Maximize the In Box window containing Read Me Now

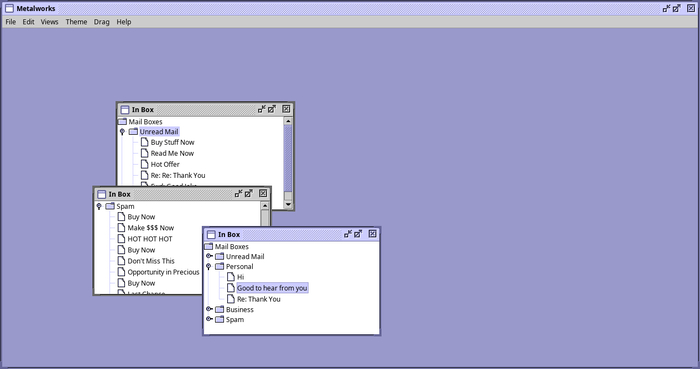(x=272, y=109)
